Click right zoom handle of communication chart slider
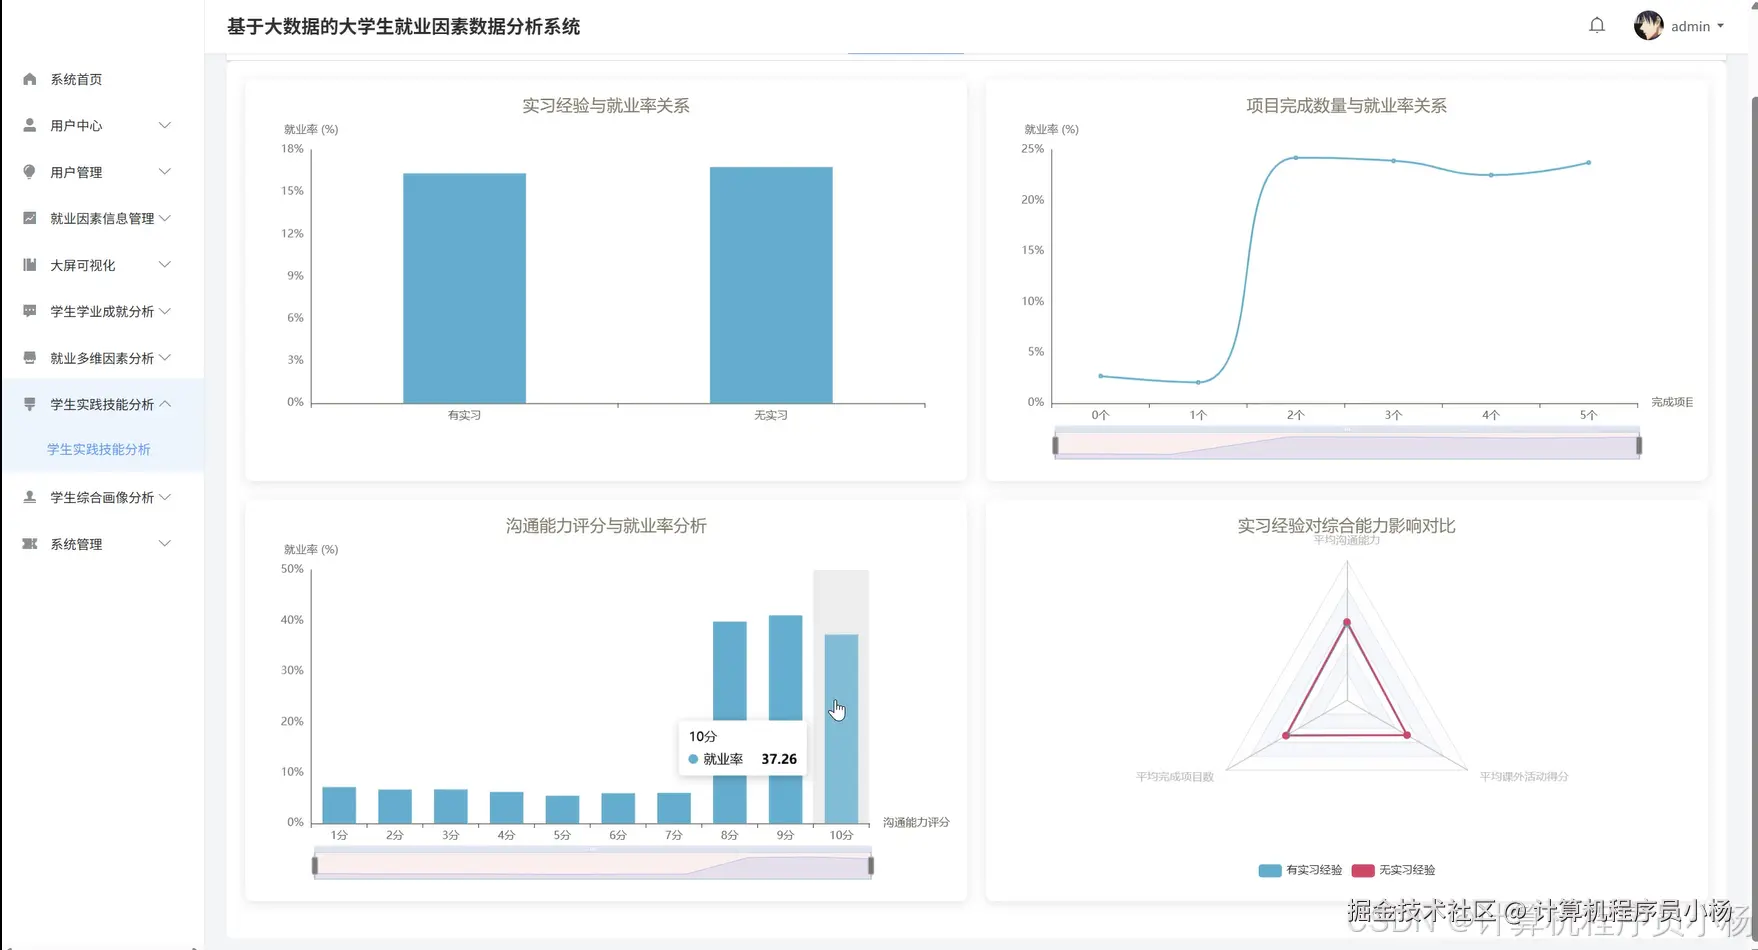The height and width of the screenshot is (950, 1758). coord(871,865)
